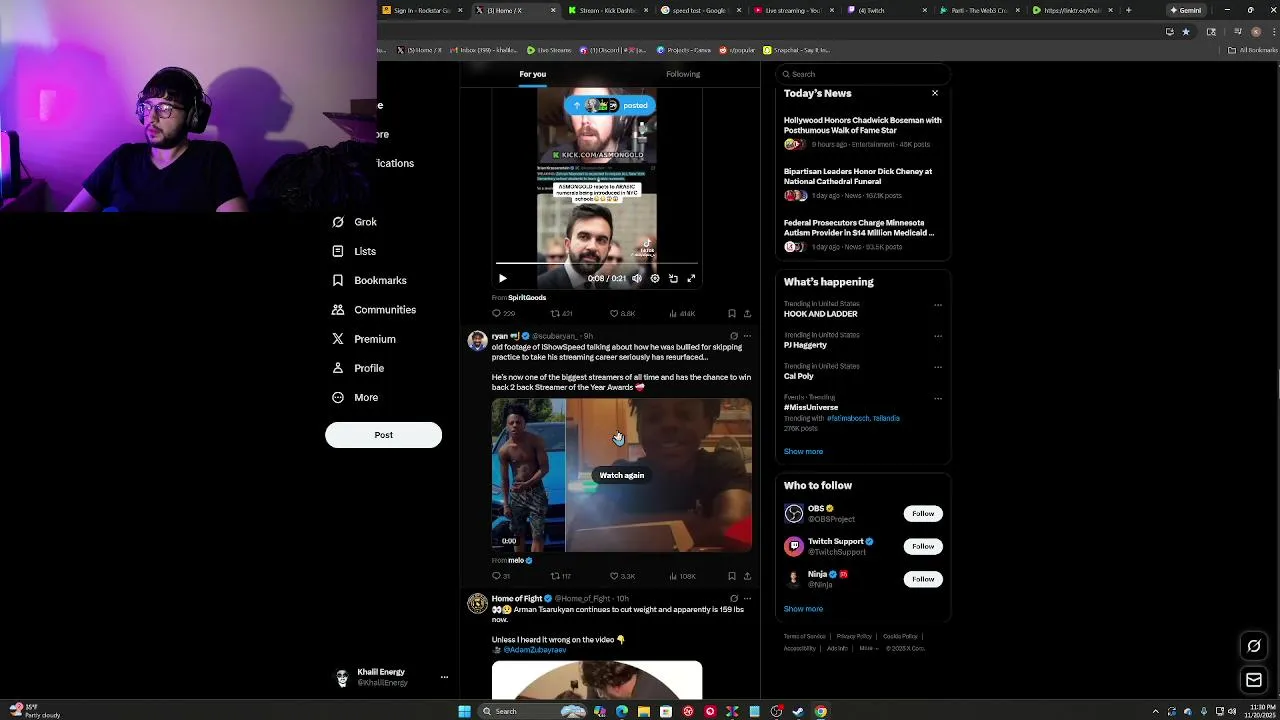The height and width of the screenshot is (720, 1280).
Task: Switch to Kick Dashboard browser tab
Action: (607, 10)
